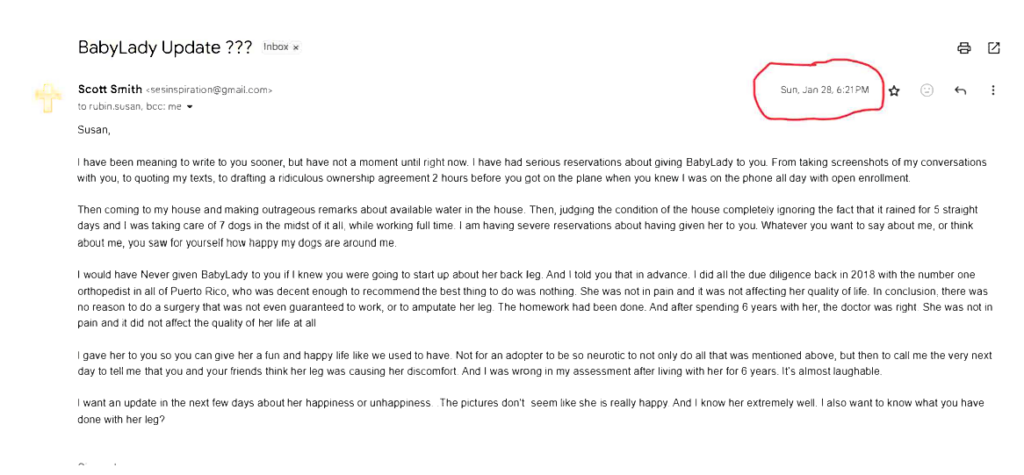Add an emoji reaction to the email
The width and height of the screenshot is (1024, 475).
[x=927, y=90]
